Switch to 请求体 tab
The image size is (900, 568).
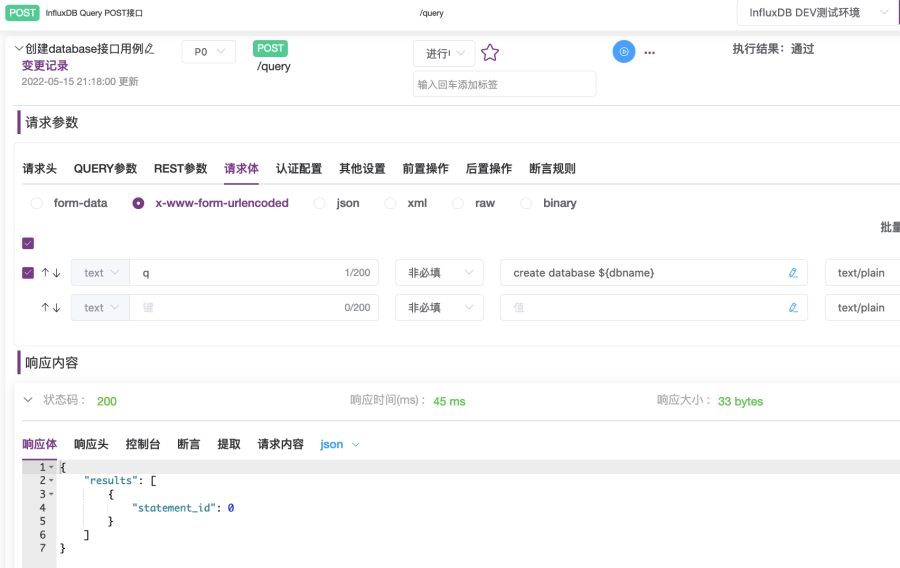pos(241,169)
